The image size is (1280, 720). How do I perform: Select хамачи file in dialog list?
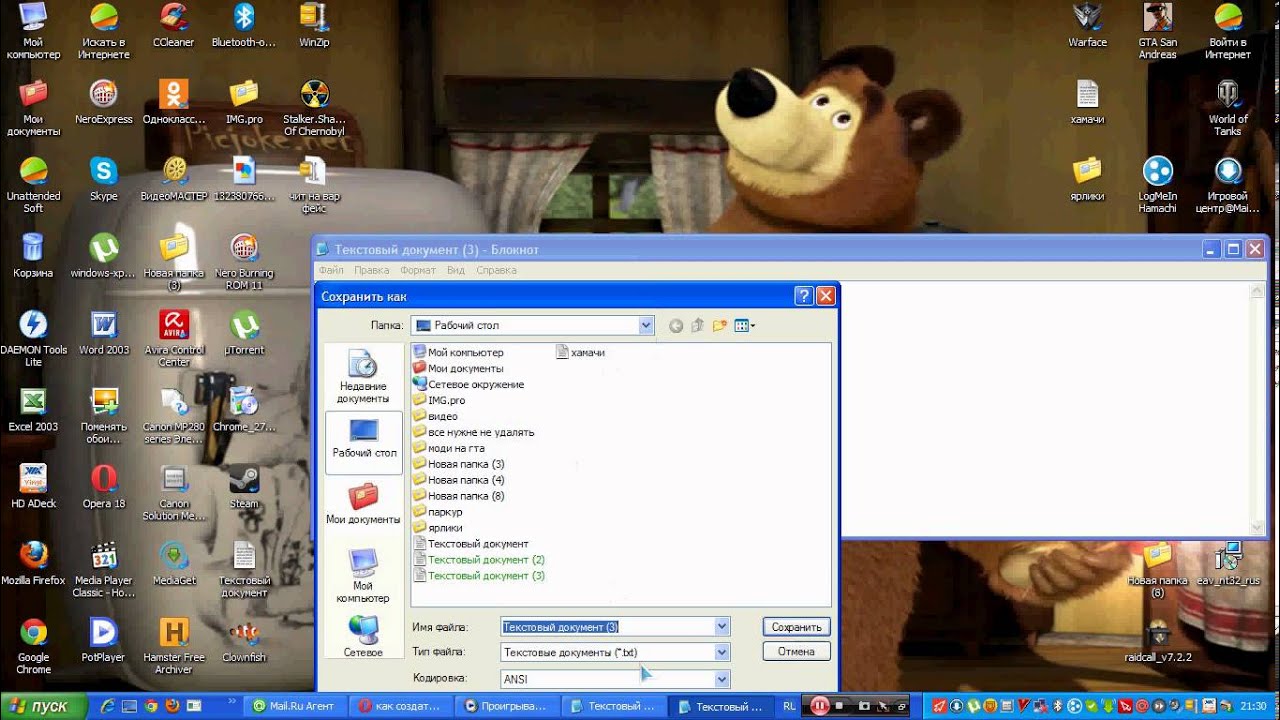point(580,352)
